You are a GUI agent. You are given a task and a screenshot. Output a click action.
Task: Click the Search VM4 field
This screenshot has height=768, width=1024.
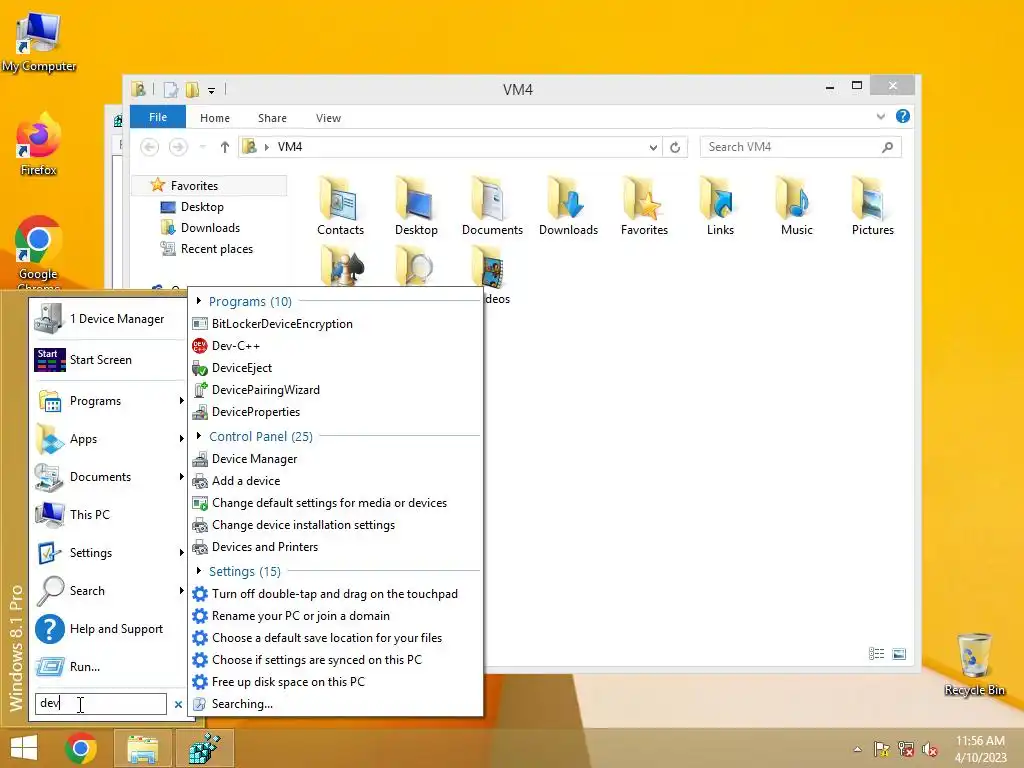(800, 147)
